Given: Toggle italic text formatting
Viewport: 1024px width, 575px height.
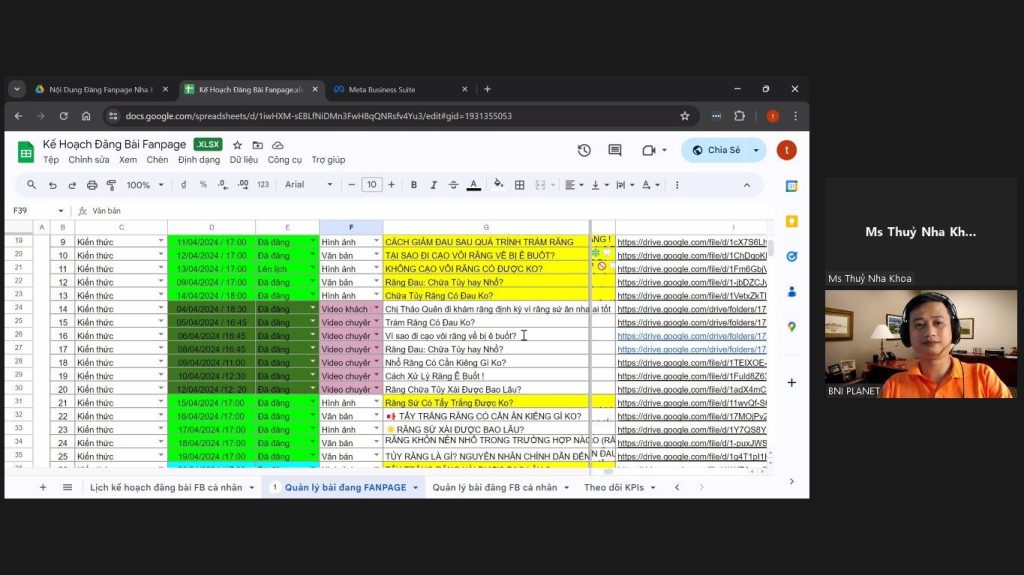Looking at the screenshot, I should [x=434, y=185].
